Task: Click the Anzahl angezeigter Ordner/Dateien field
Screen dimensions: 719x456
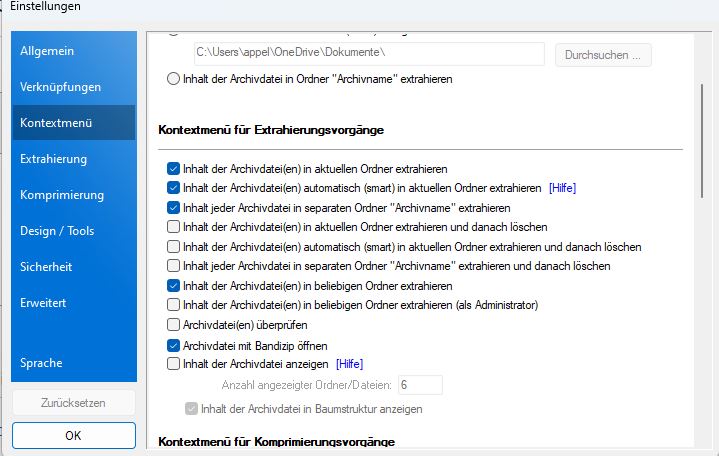Action: coord(420,385)
